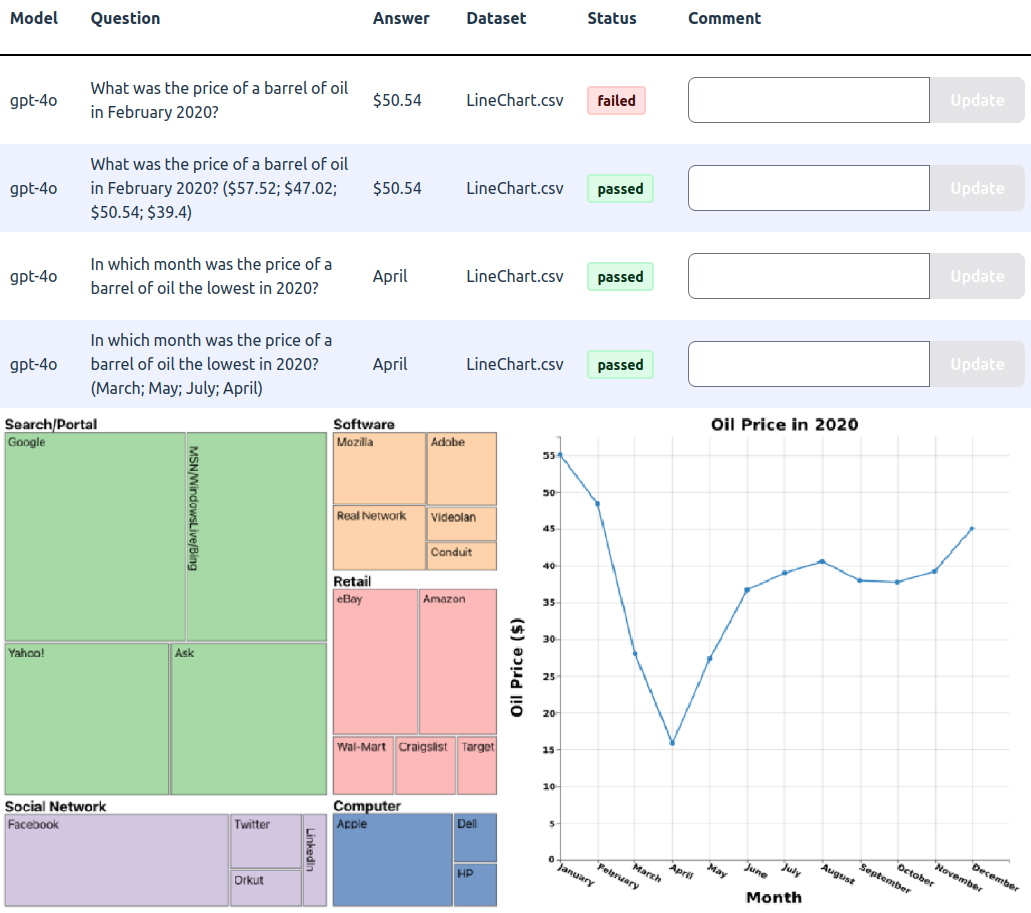Click the February data point on line chart
Screen dimensions: 1031x913
click(x=597, y=503)
